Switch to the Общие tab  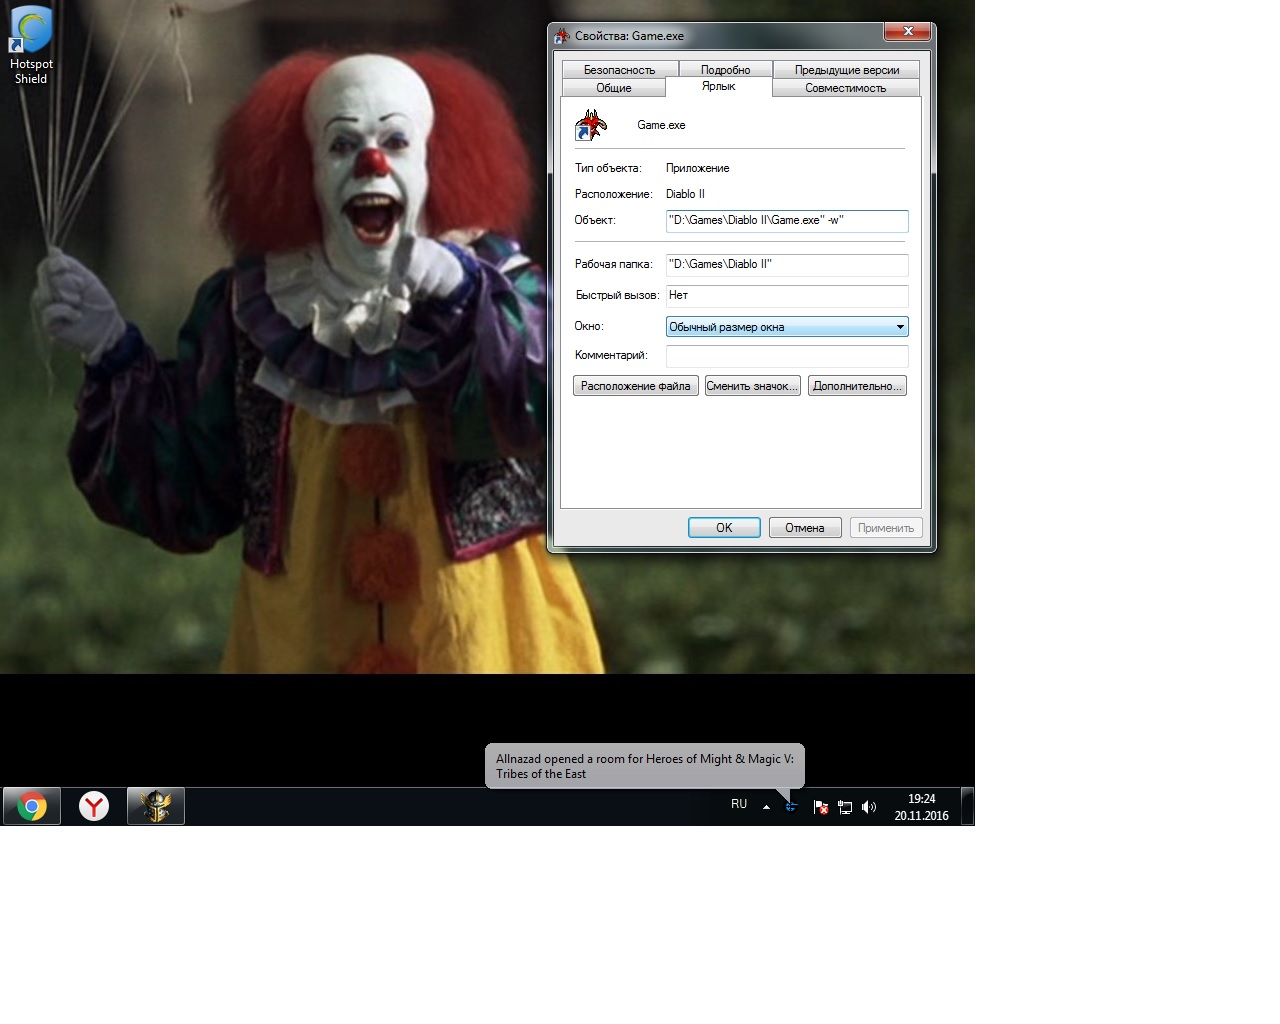[x=614, y=88]
